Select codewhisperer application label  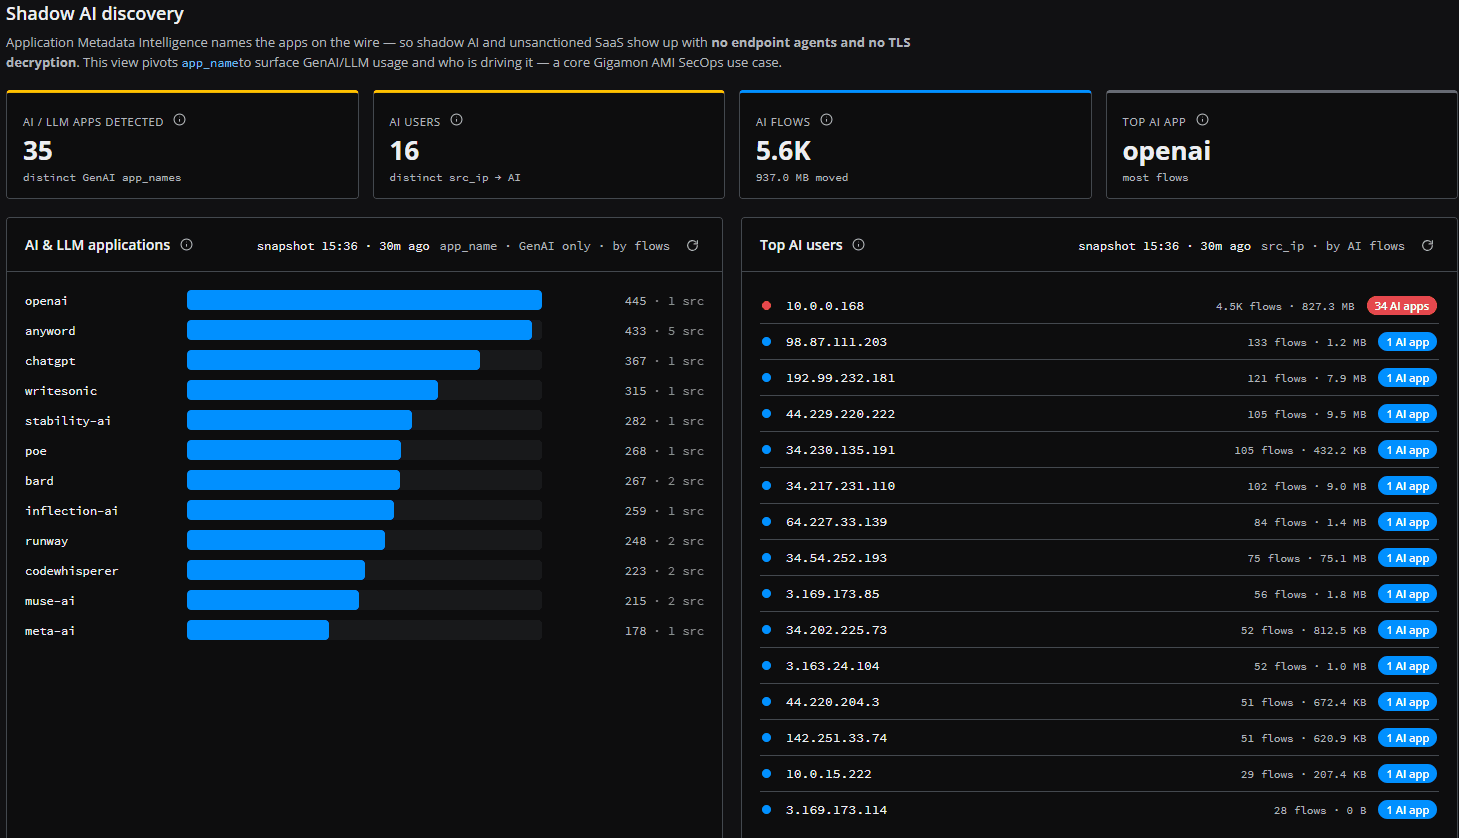(x=72, y=571)
